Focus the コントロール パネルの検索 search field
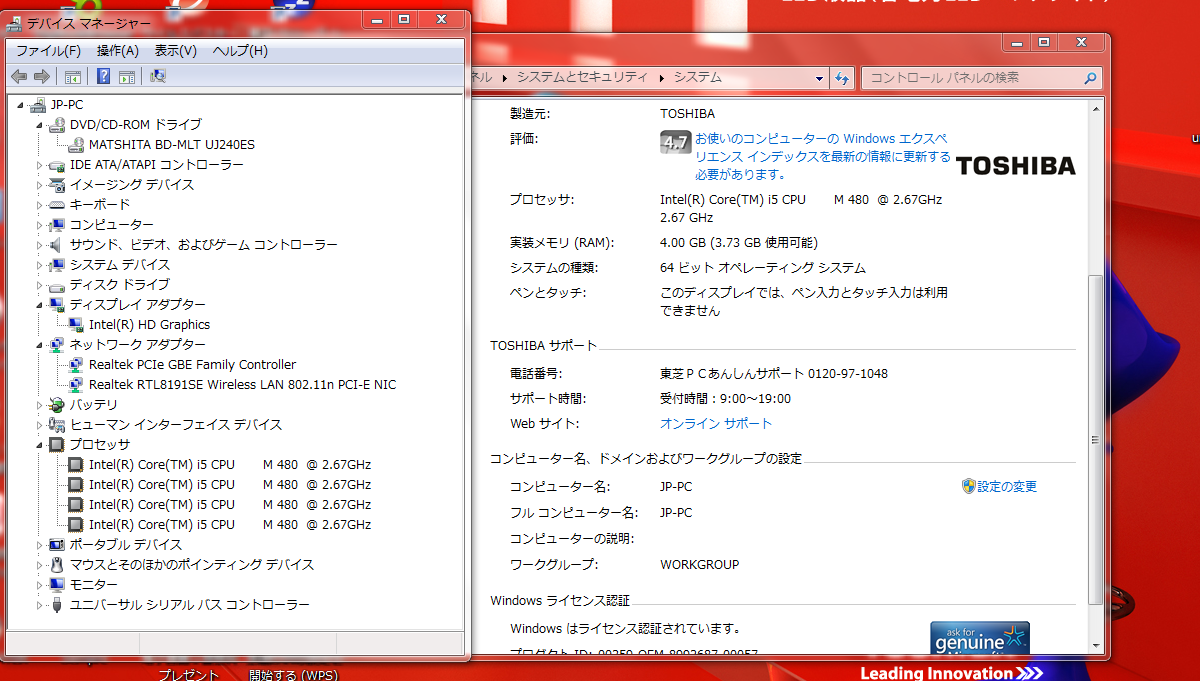Screen dimensions: 1200x681 pyautogui.click(x=972, y=77)
